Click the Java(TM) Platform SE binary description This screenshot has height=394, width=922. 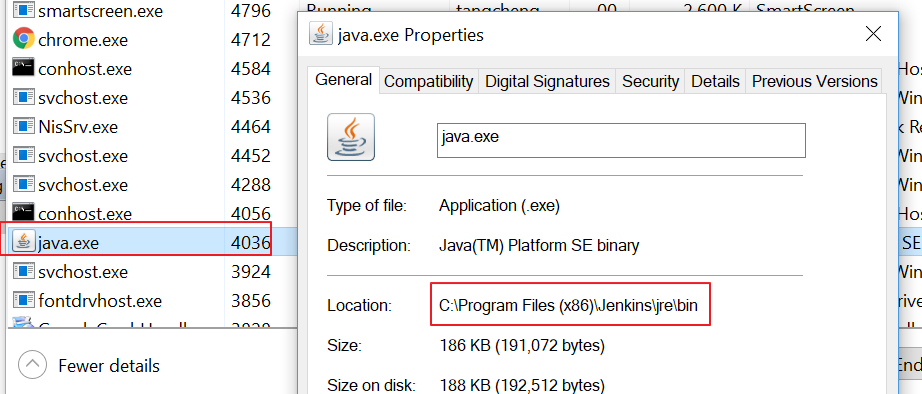539,245
